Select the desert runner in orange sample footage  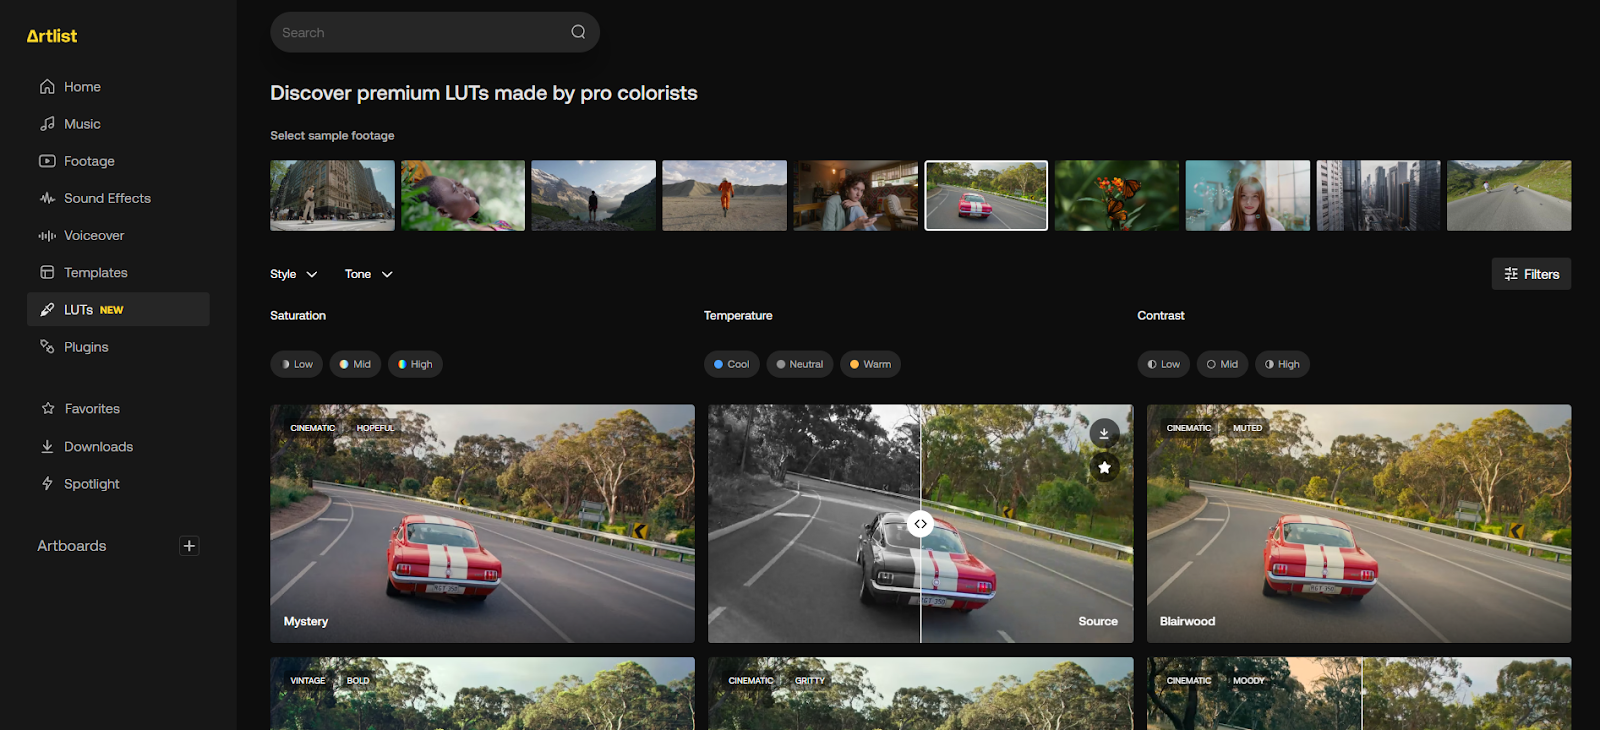725,196
